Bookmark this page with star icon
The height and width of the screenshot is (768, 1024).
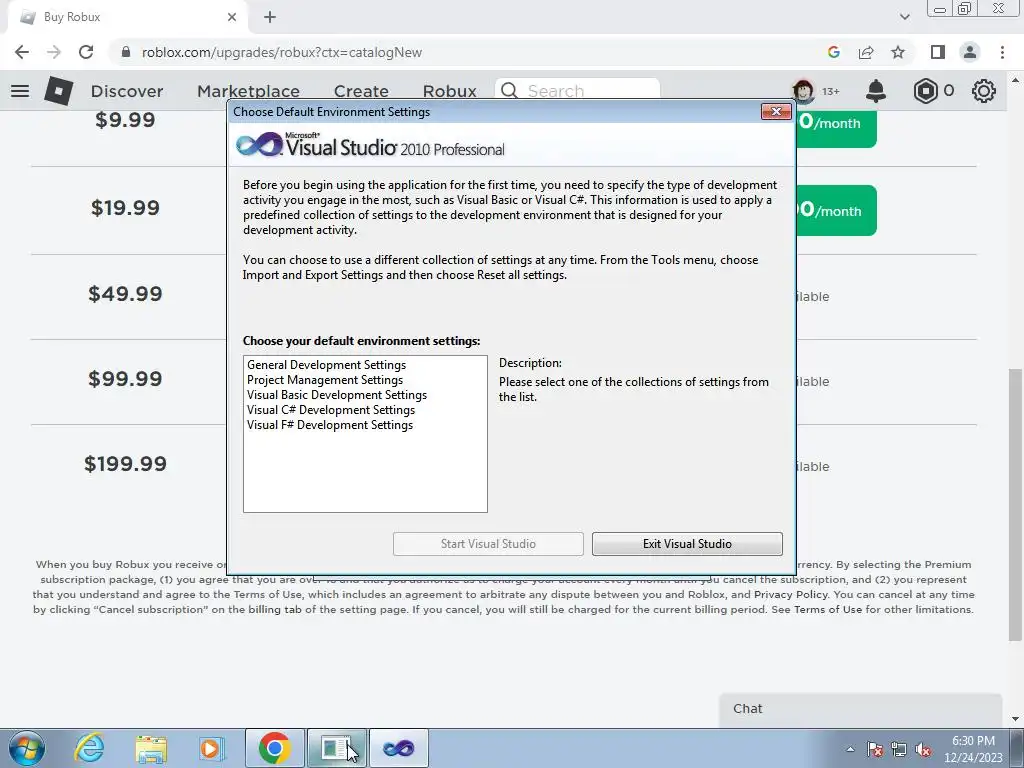tap(898, 52)
